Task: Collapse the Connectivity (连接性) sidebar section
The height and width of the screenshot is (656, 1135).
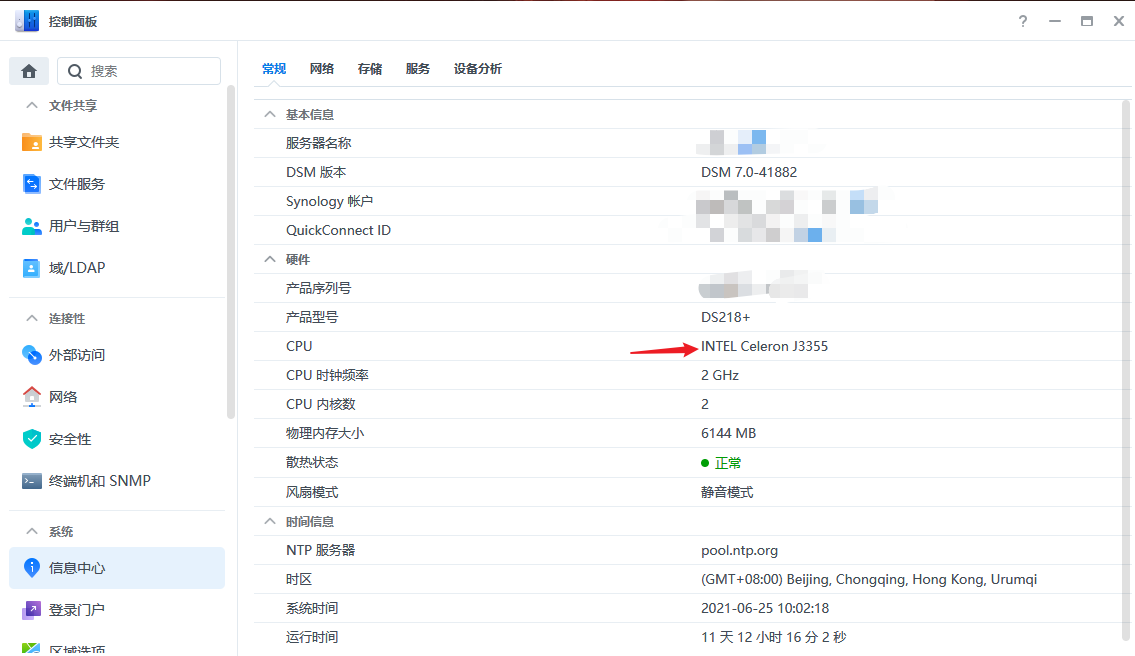Action: coord(31,318)
